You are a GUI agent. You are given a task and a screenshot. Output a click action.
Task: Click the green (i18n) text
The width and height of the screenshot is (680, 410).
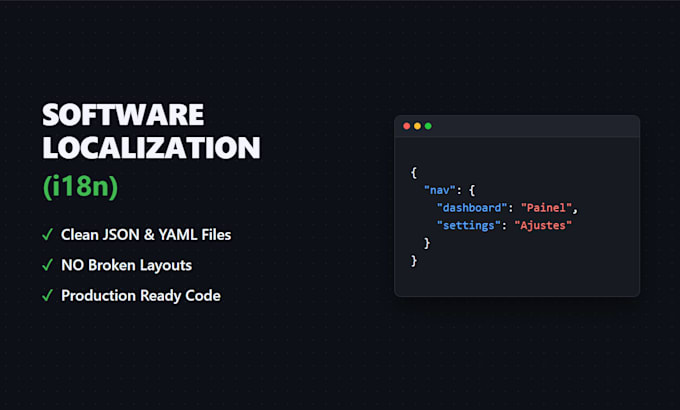pos(80,187)
